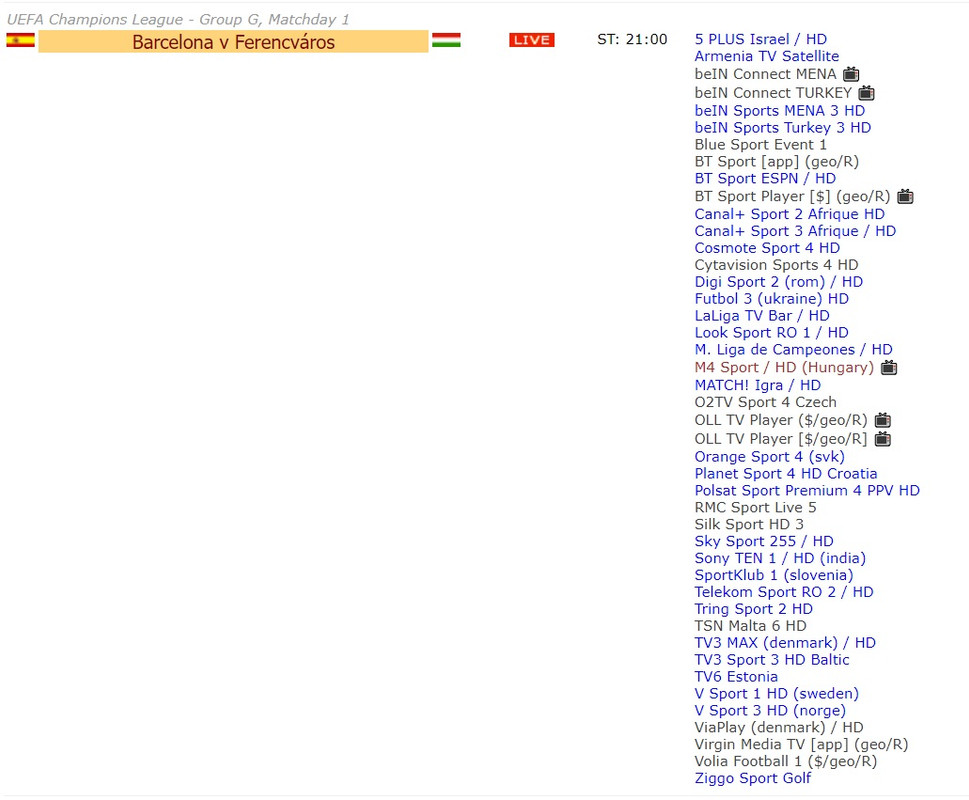Viewport: 969px width, 800px height.
Task: Click beIN Connect TURKEY text
Action: pyautogui.click(x=773, y=93)
